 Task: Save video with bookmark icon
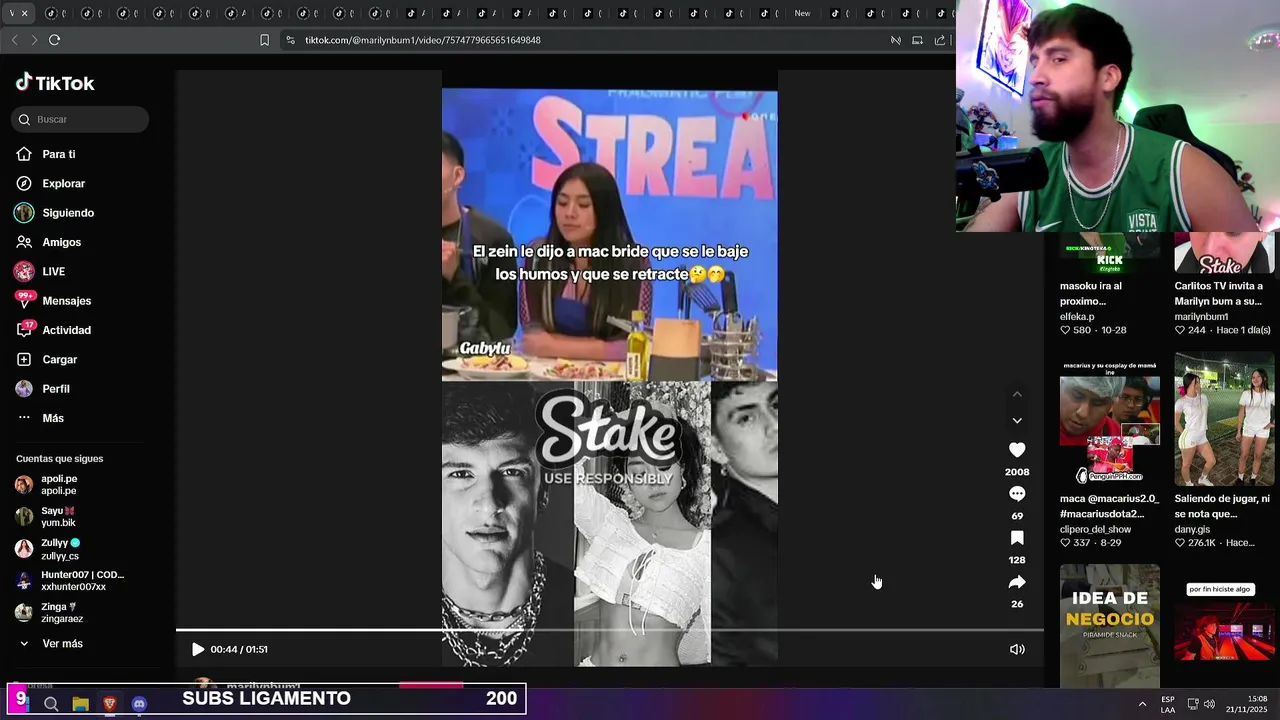pos(1017,538)
